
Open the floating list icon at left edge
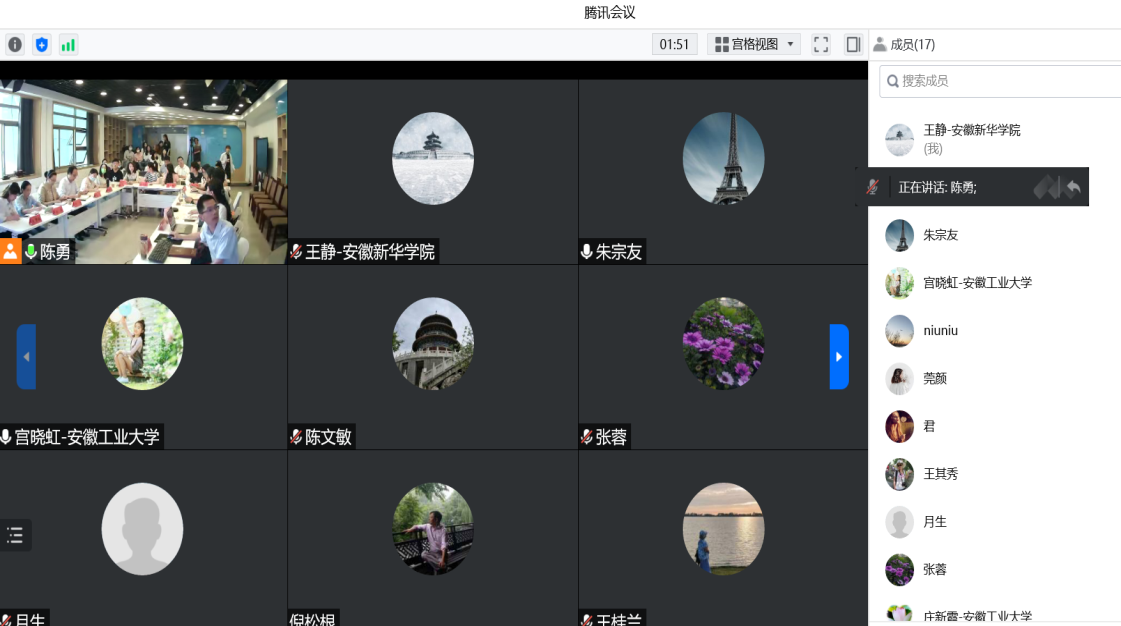click(x=15, y=535)
